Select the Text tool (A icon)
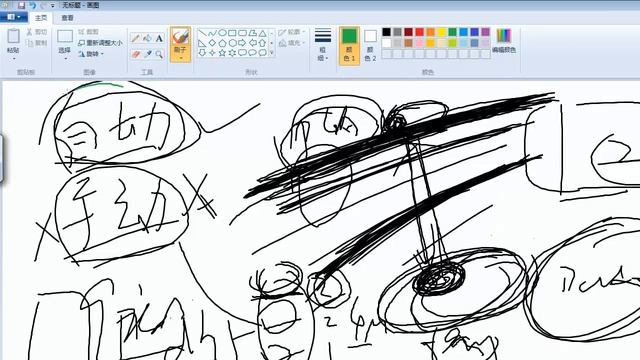 tap(159, 38)
